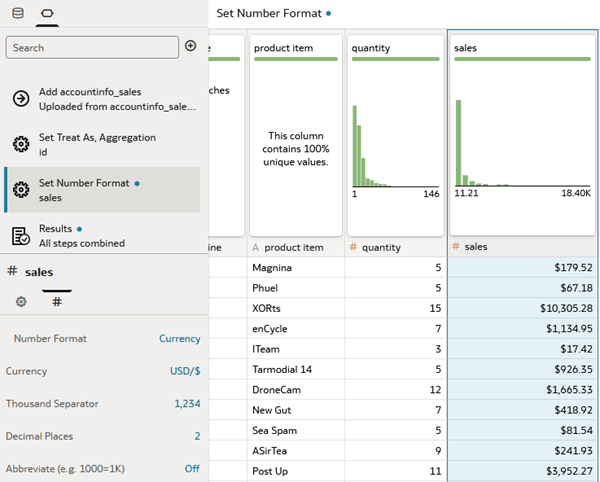Screen dimensions: 600x482
Task: Select the Set Treat As, Aggregation step
Action: click(97, 144)
